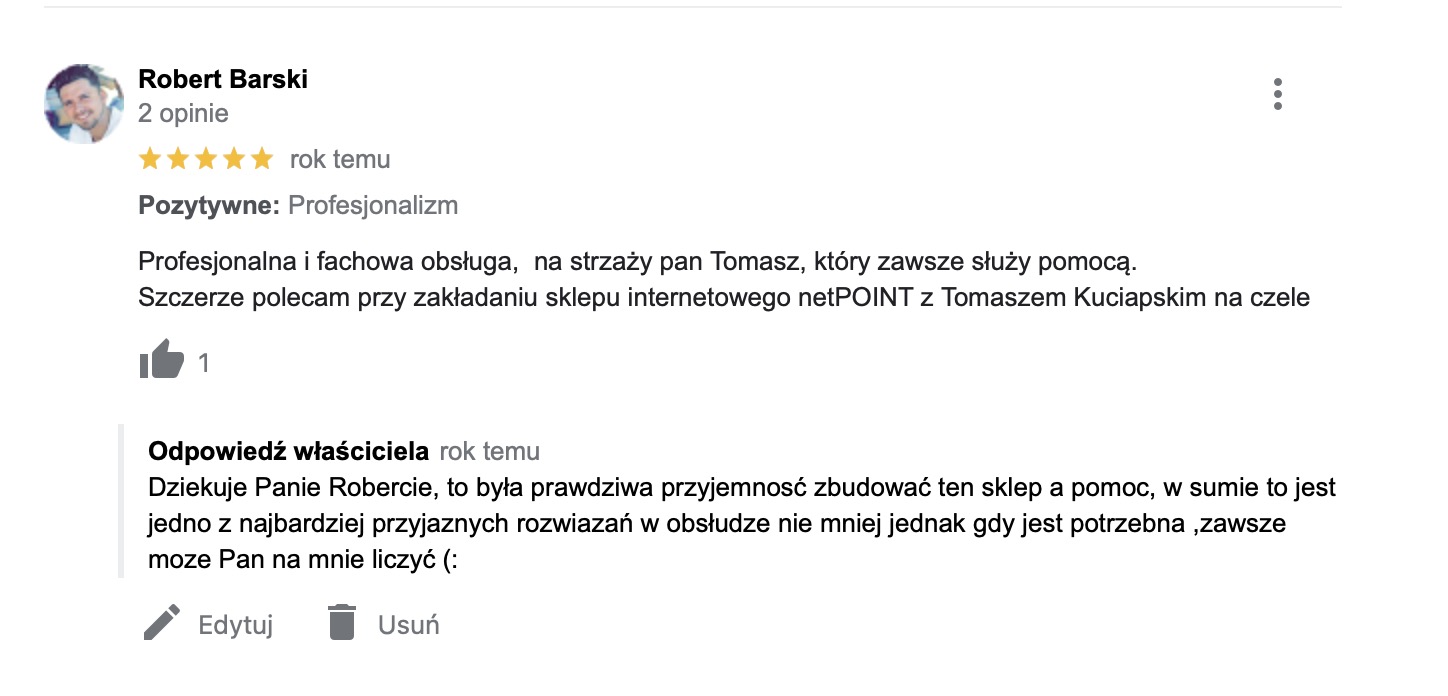The image size is (1448, 696).
Task: Select the second gold rating star
Action: click(178, 159)
